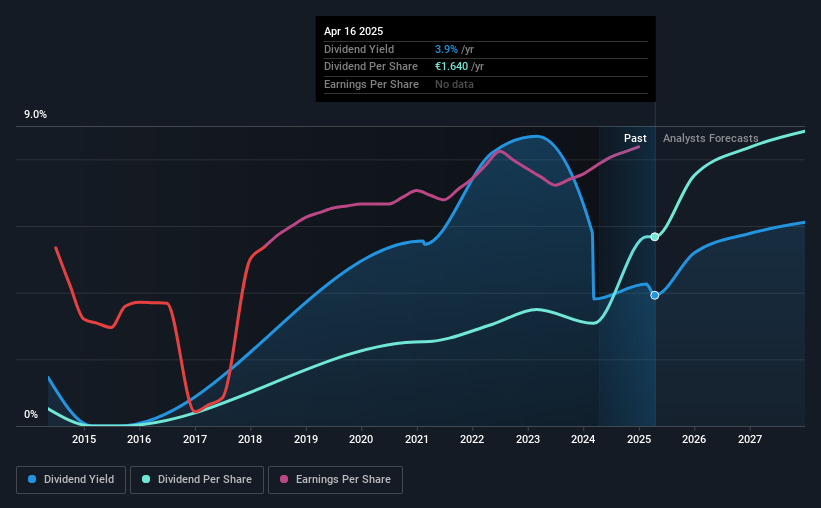Click the '0%' y-axis label
Viewport: 821px width, 508px height.
(x=31, y=414)
